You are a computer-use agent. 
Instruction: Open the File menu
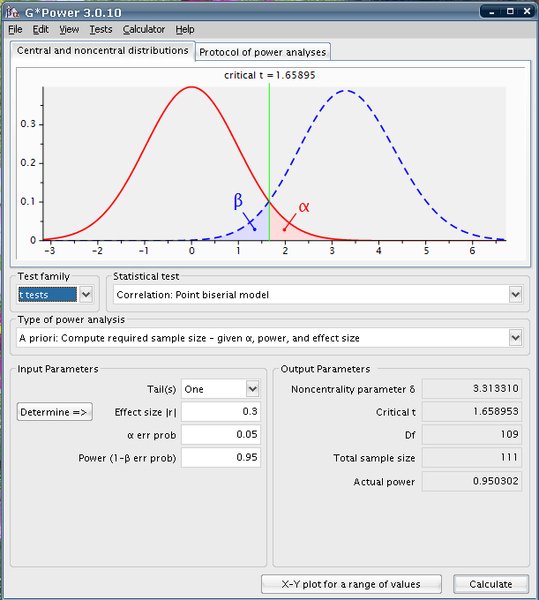[15, 29]
